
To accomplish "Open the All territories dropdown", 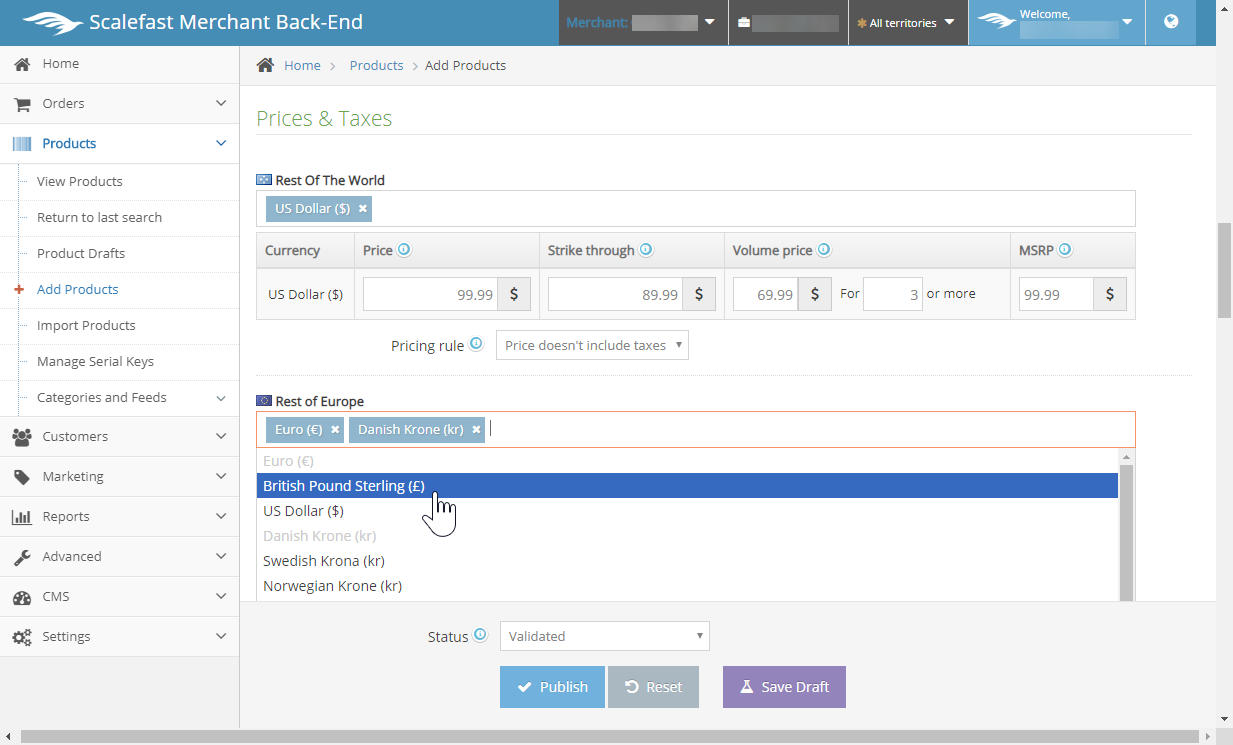I will click(907, 22).
